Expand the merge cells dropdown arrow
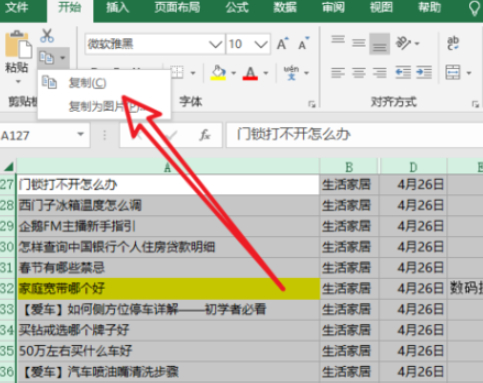This screenshot has height=383, width=483. point(469,73)
